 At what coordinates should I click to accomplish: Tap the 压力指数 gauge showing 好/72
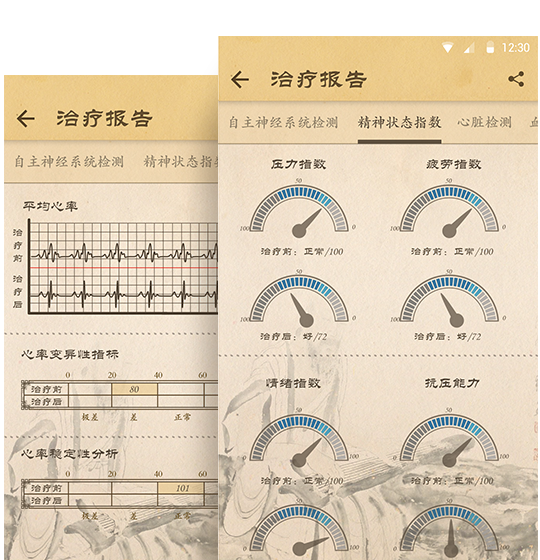(x=299, y=301)
